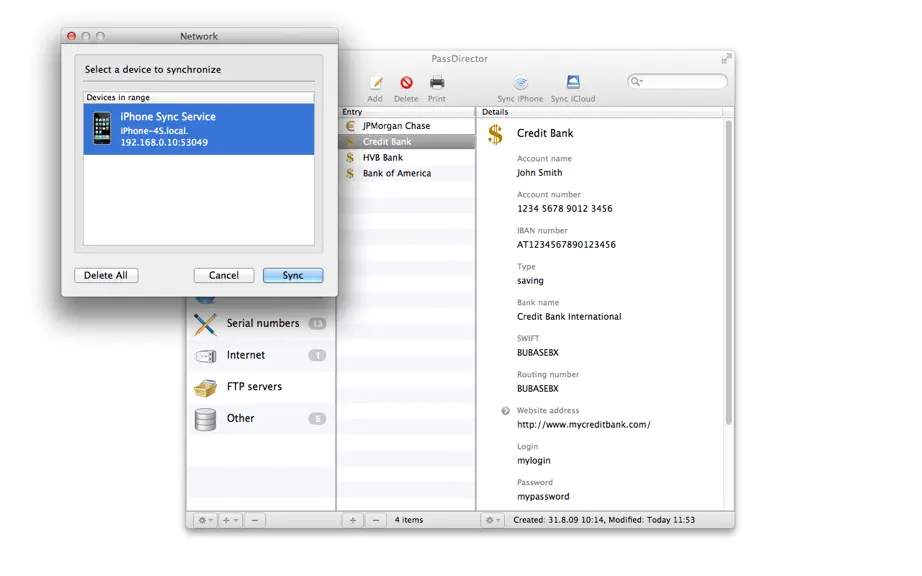The height and width of the screenshot is (576, 922).
Task: Click the Print toolbar icon
Action: coord(437,82)
